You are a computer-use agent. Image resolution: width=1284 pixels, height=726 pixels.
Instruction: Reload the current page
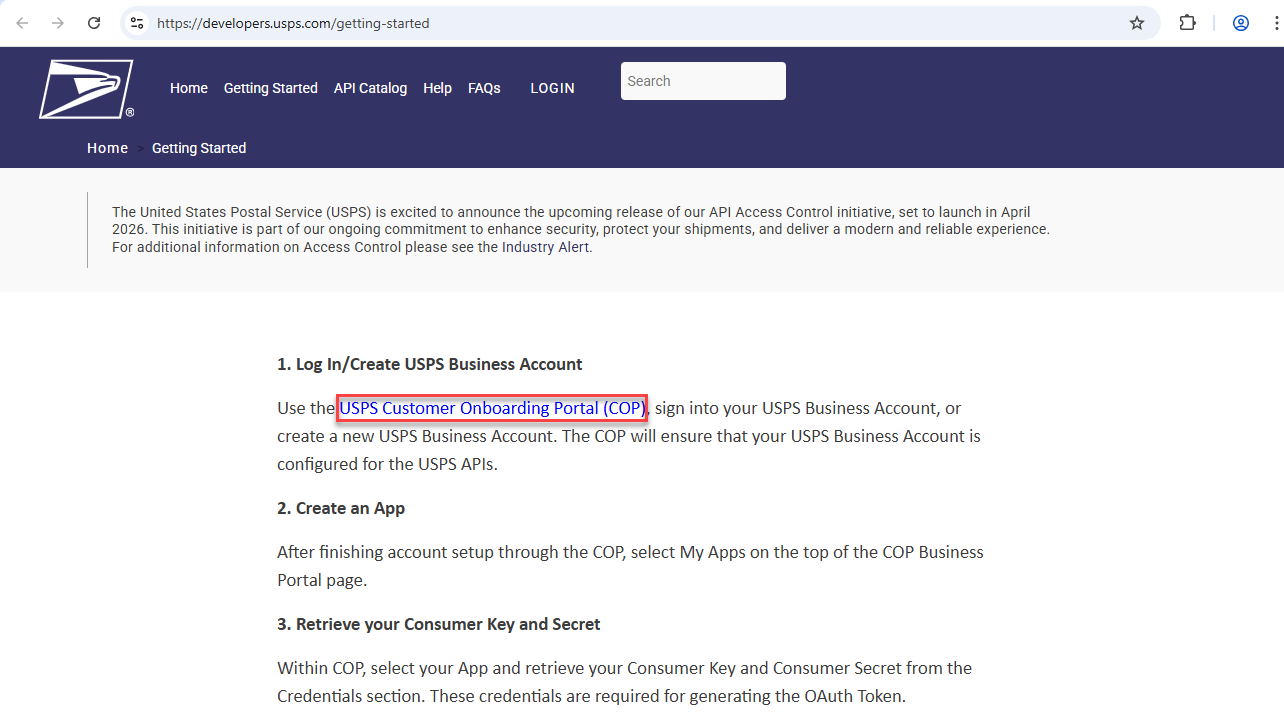point(93,22)
